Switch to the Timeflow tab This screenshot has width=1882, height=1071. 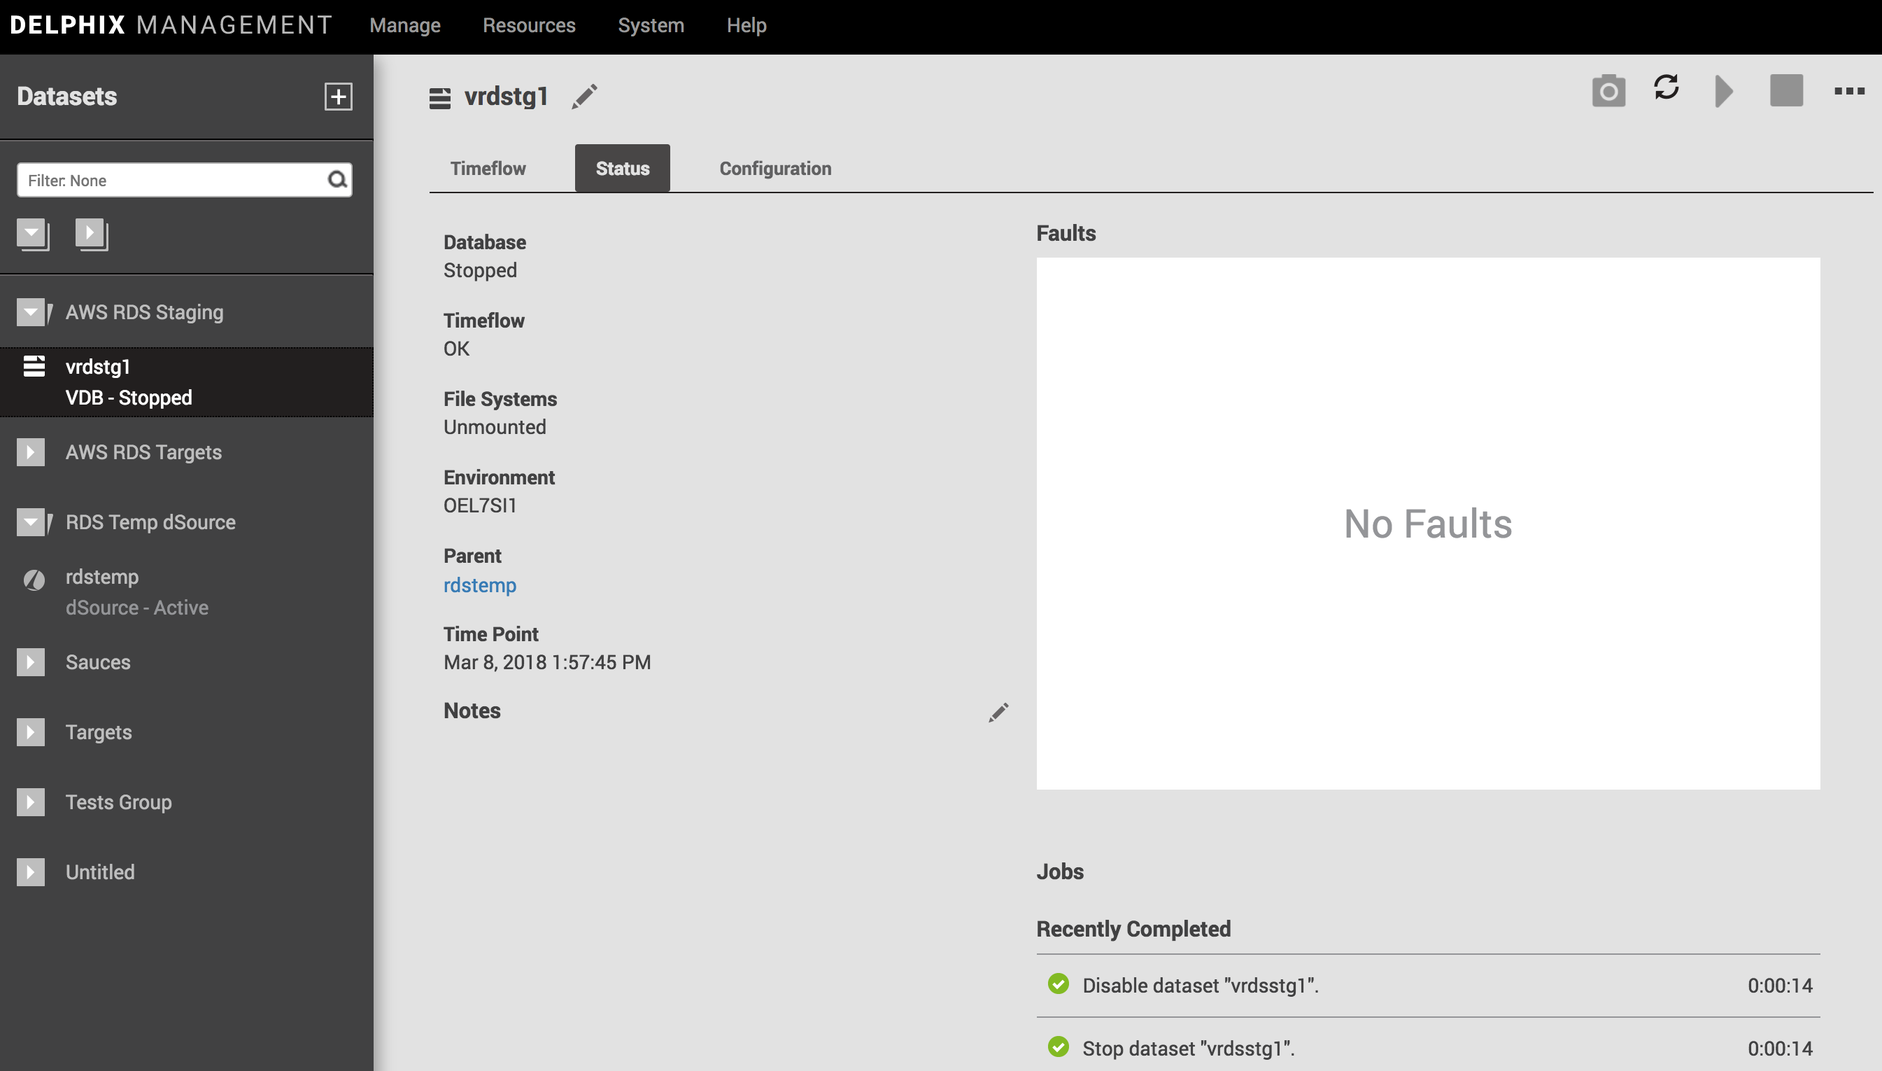pos(488,169)
